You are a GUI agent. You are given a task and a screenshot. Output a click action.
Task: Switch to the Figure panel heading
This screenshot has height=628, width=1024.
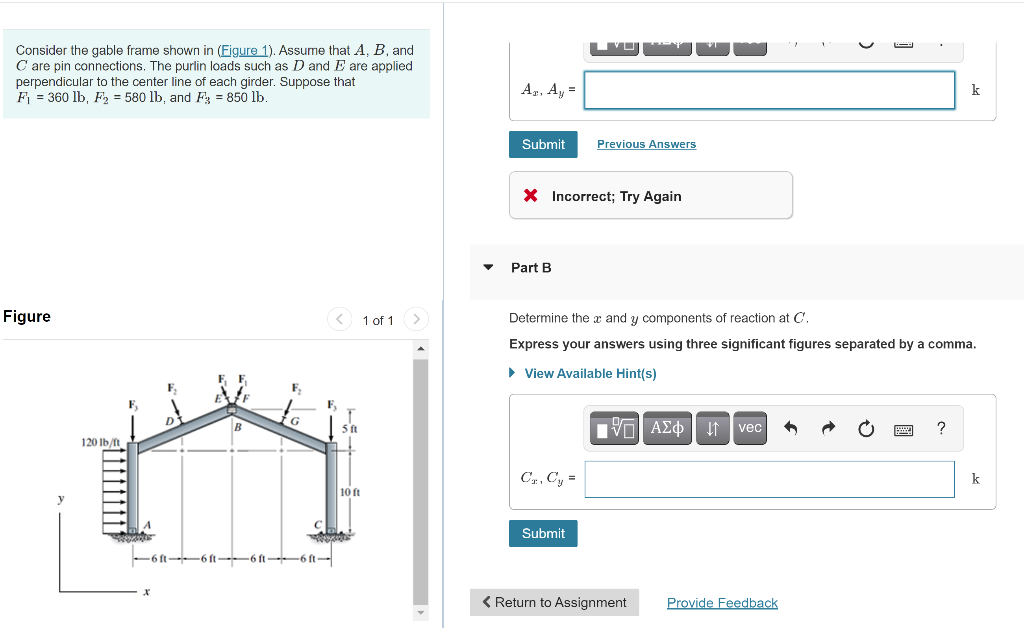pyautogui.click(x=27, y=316)
